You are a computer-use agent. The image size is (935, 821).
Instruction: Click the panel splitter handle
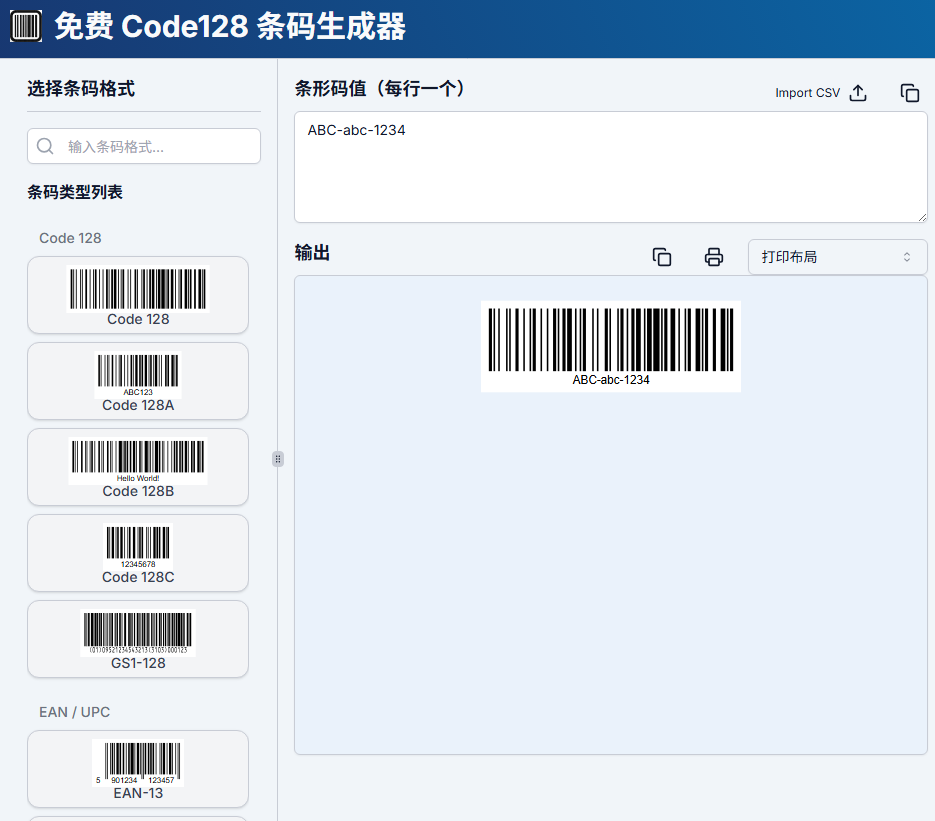pos(278,459)
